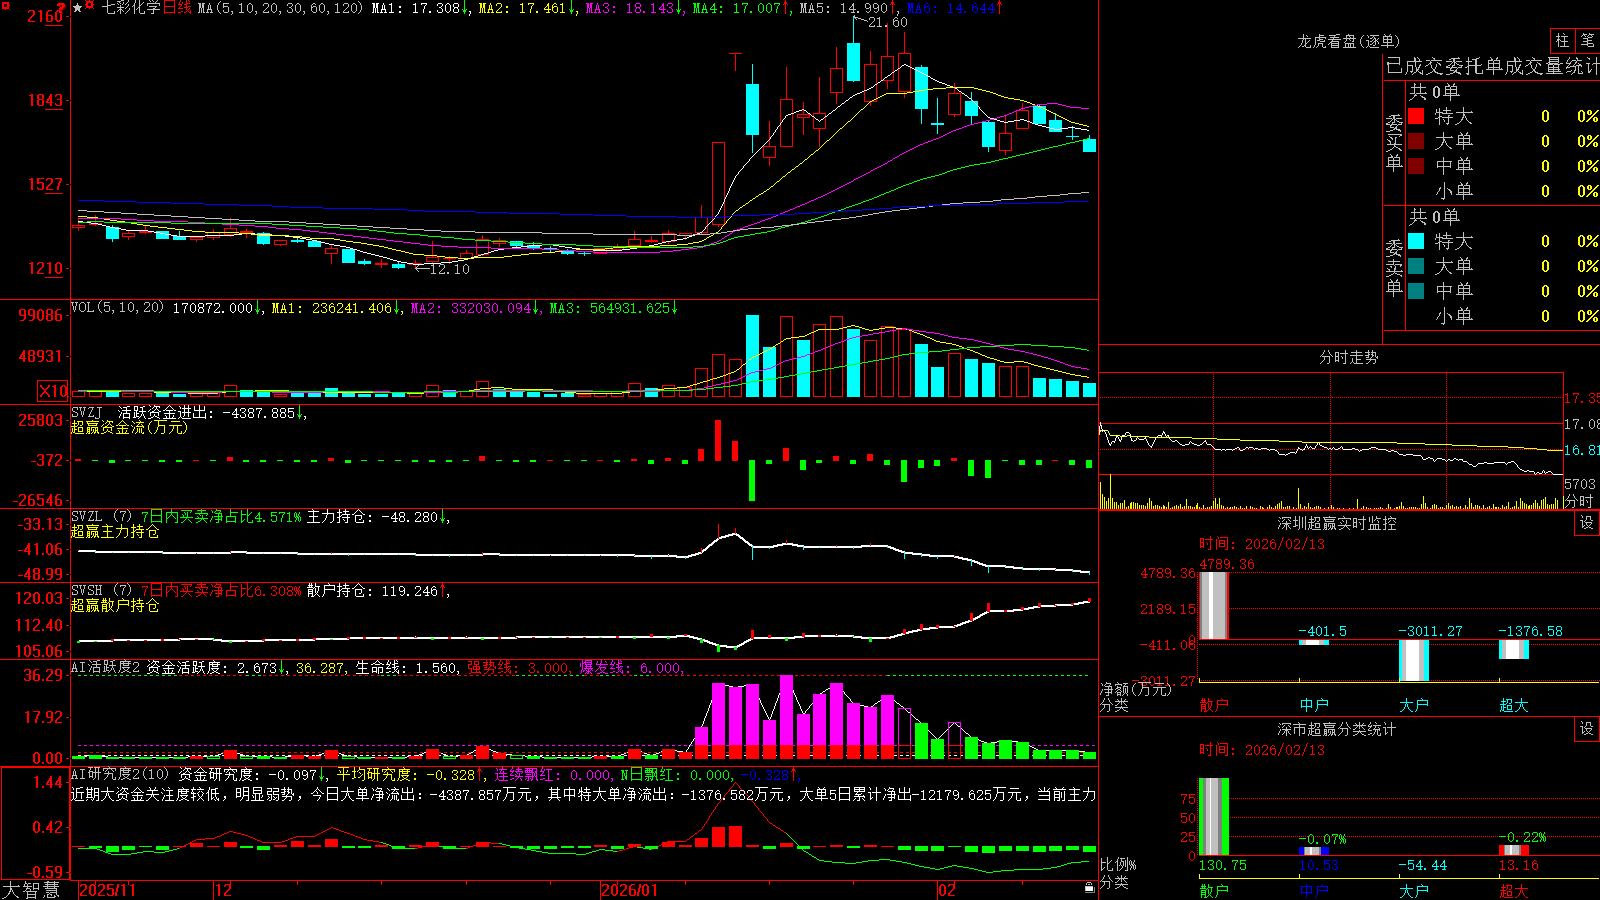Click the 12.10 low price annotation
The image size is (1600, 900).
[x=449, y=269]
